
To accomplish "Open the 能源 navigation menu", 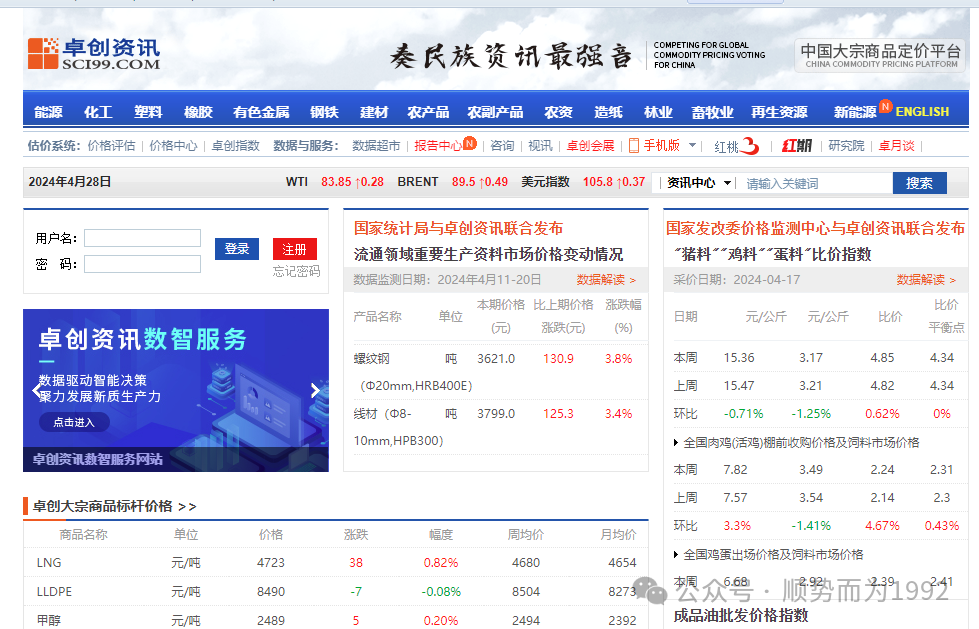I will pyautogui.click(x=48, y=112).
